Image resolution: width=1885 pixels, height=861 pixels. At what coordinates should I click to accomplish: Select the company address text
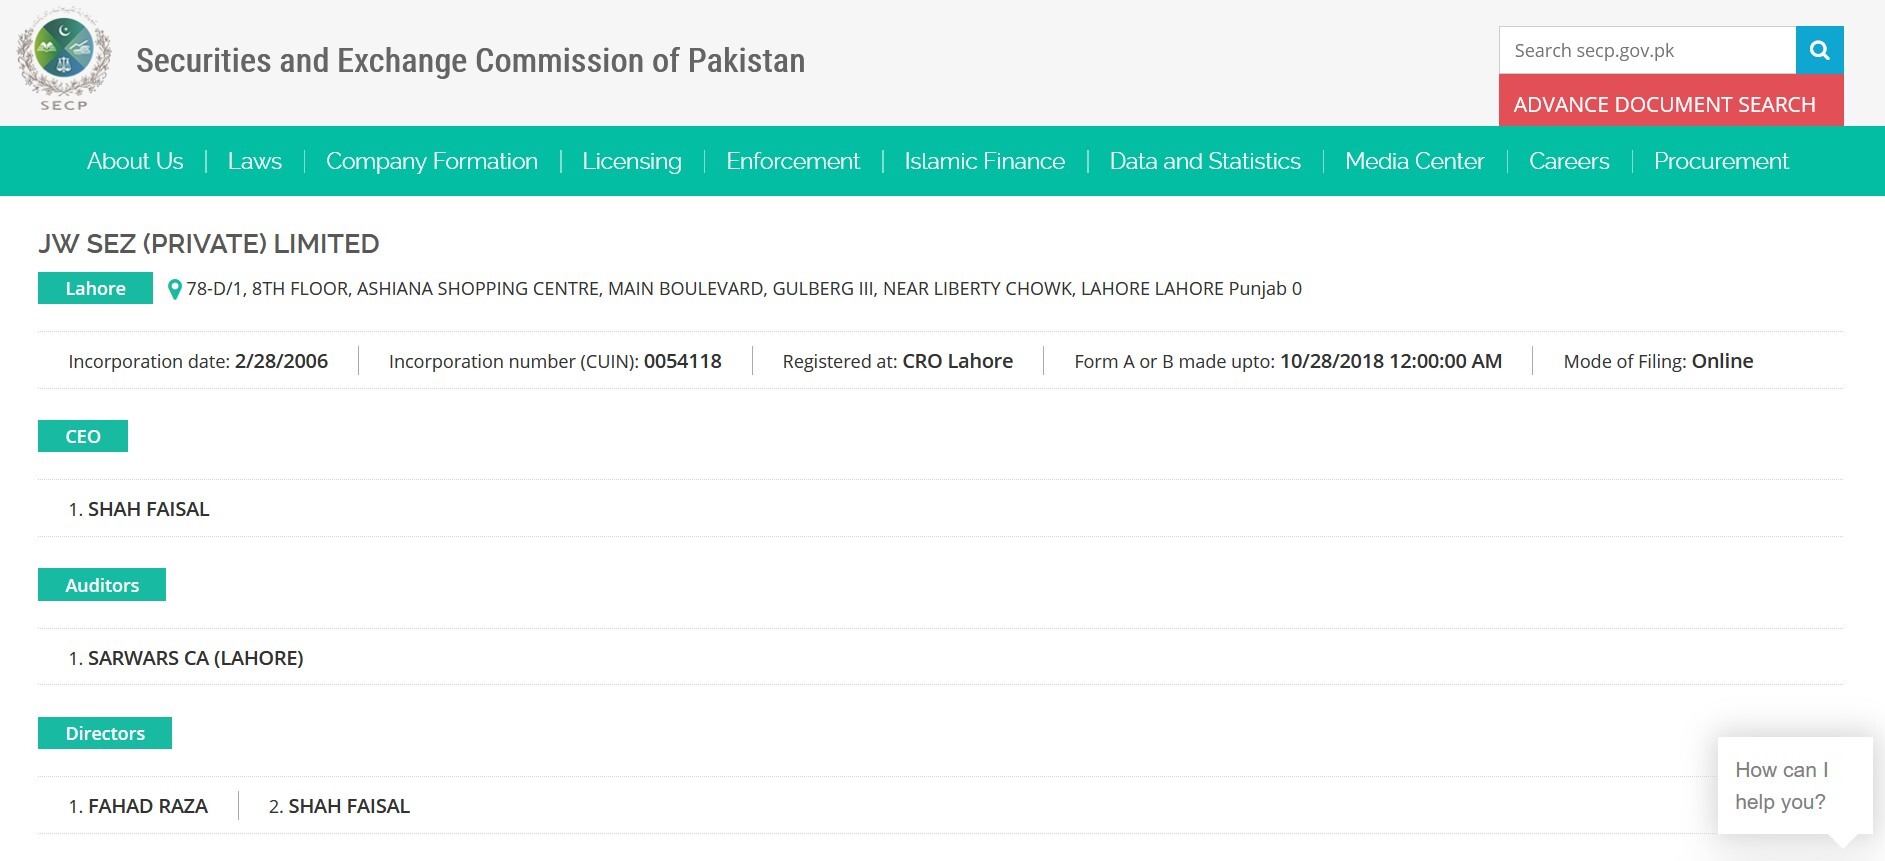tap(744, 289)
